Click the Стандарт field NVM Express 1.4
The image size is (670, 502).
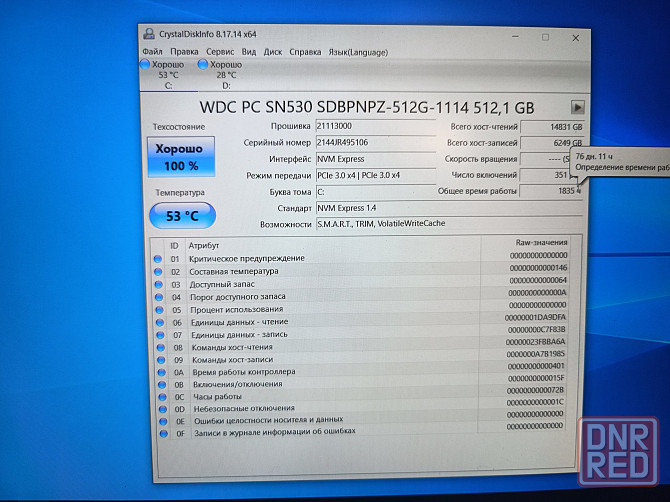coord(449,208)
